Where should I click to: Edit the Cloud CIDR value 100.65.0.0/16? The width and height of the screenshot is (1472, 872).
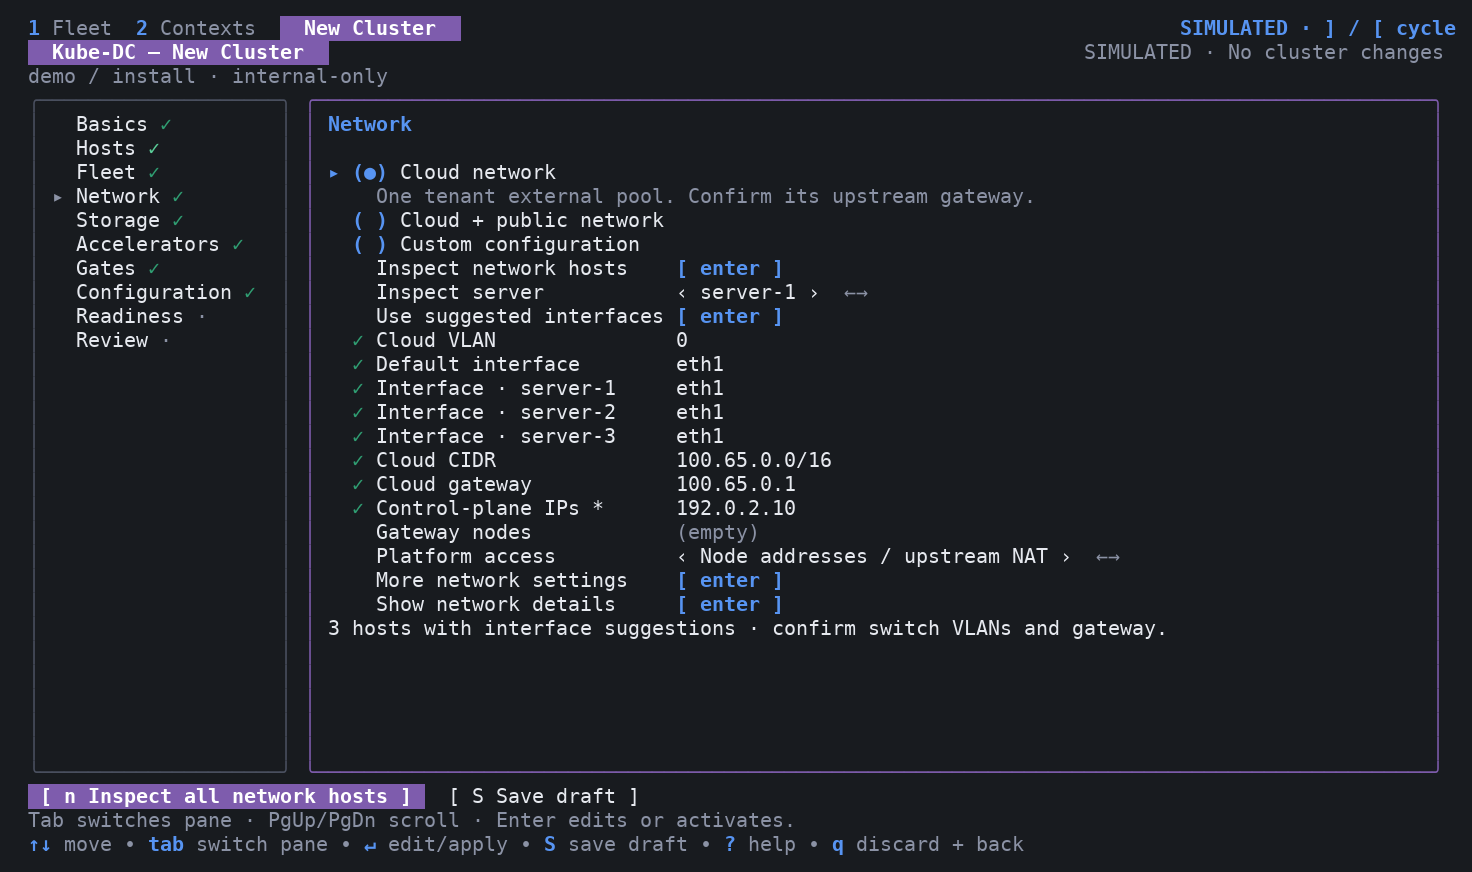pyautogui.click(x=754, y=460)
